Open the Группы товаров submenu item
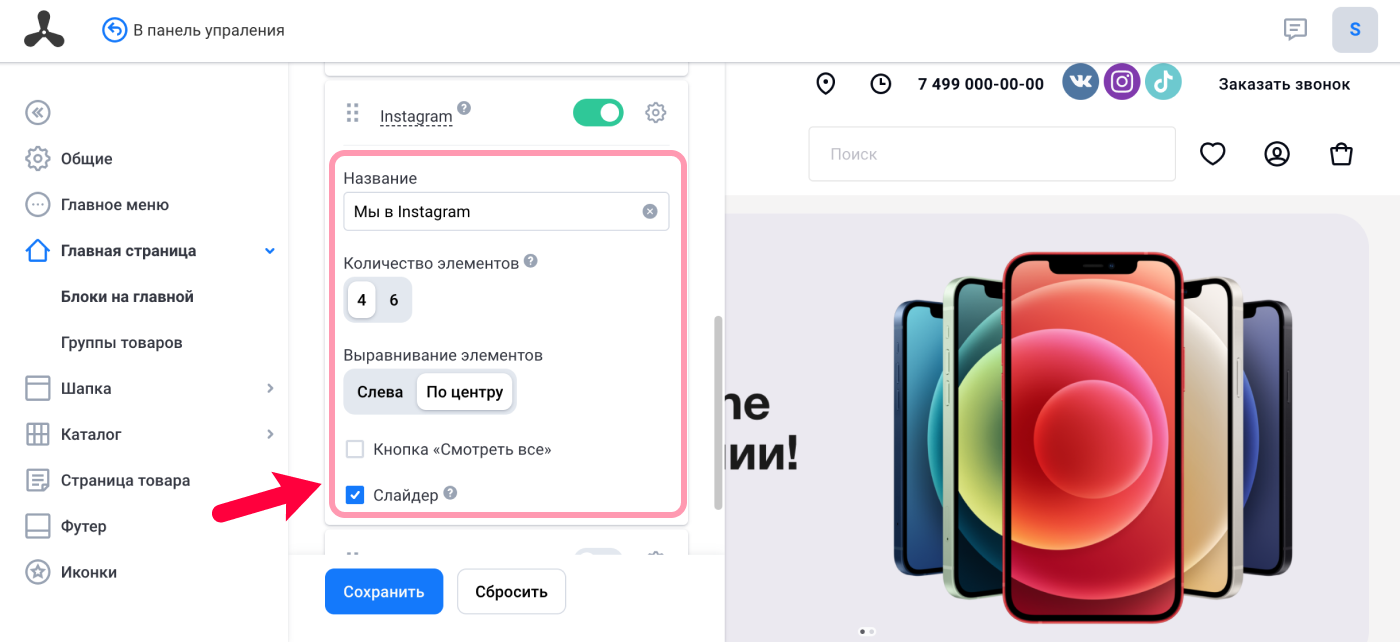 click(x=122, y=342)
